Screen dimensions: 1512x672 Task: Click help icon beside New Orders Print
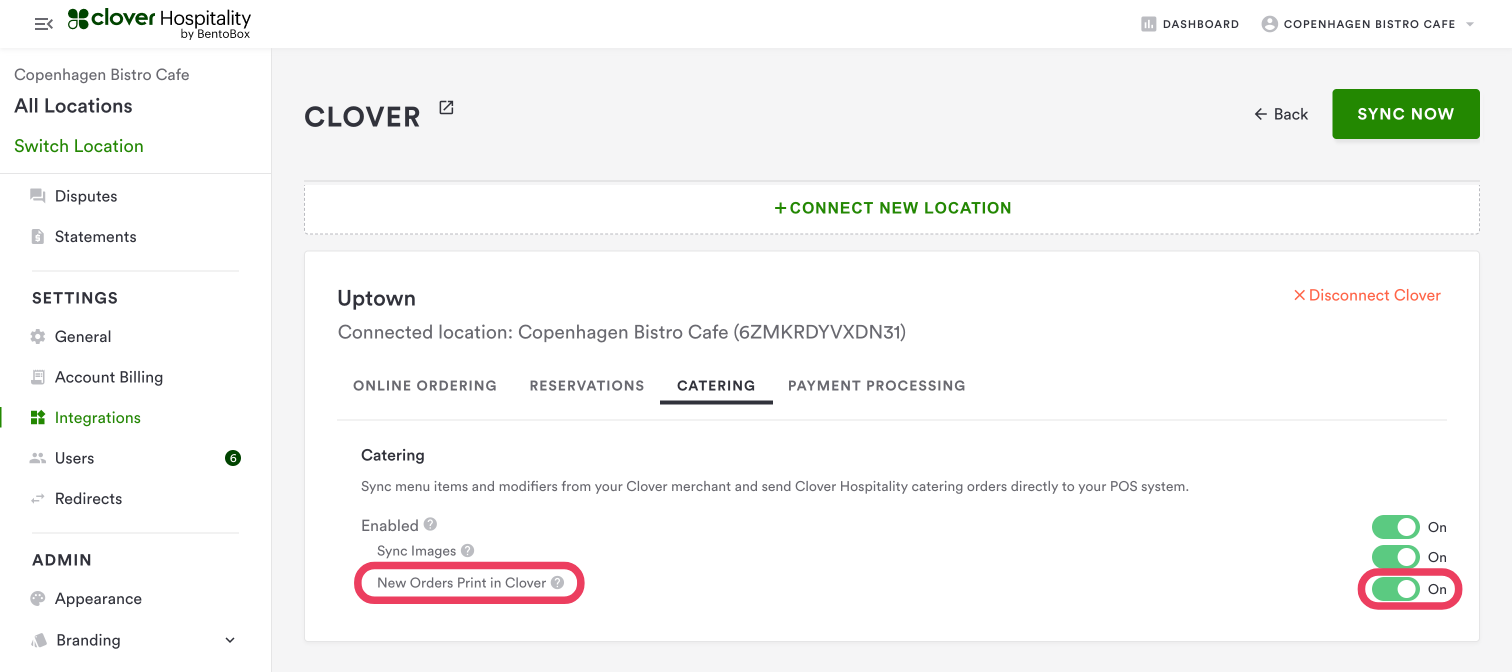557,583
